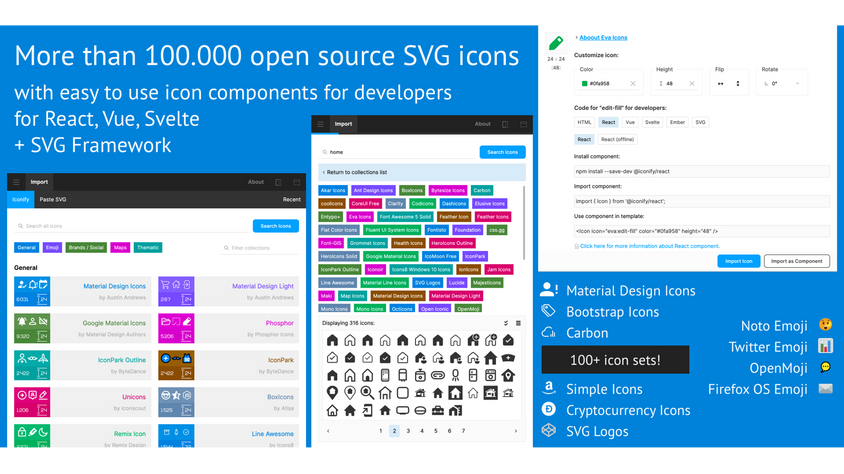
Task: Open React component information link
Action: pyautogui.click(x=649, y=246)
